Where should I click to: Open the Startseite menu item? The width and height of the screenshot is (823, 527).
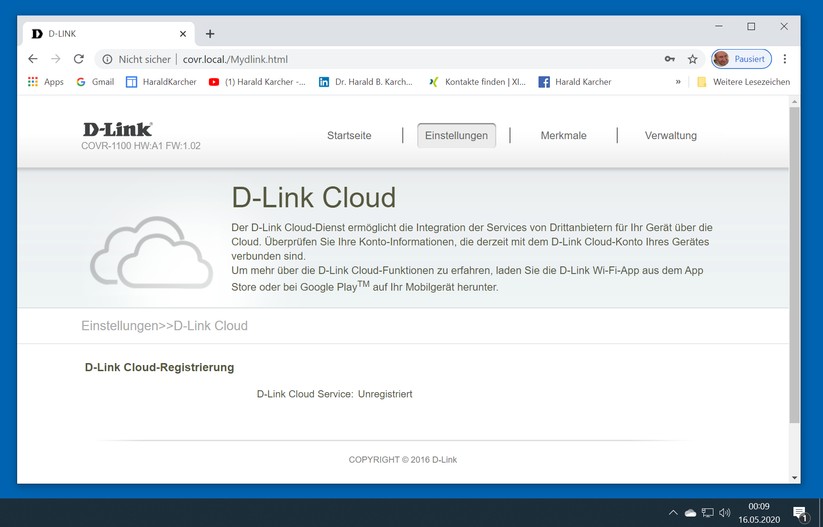coord(349,136)
